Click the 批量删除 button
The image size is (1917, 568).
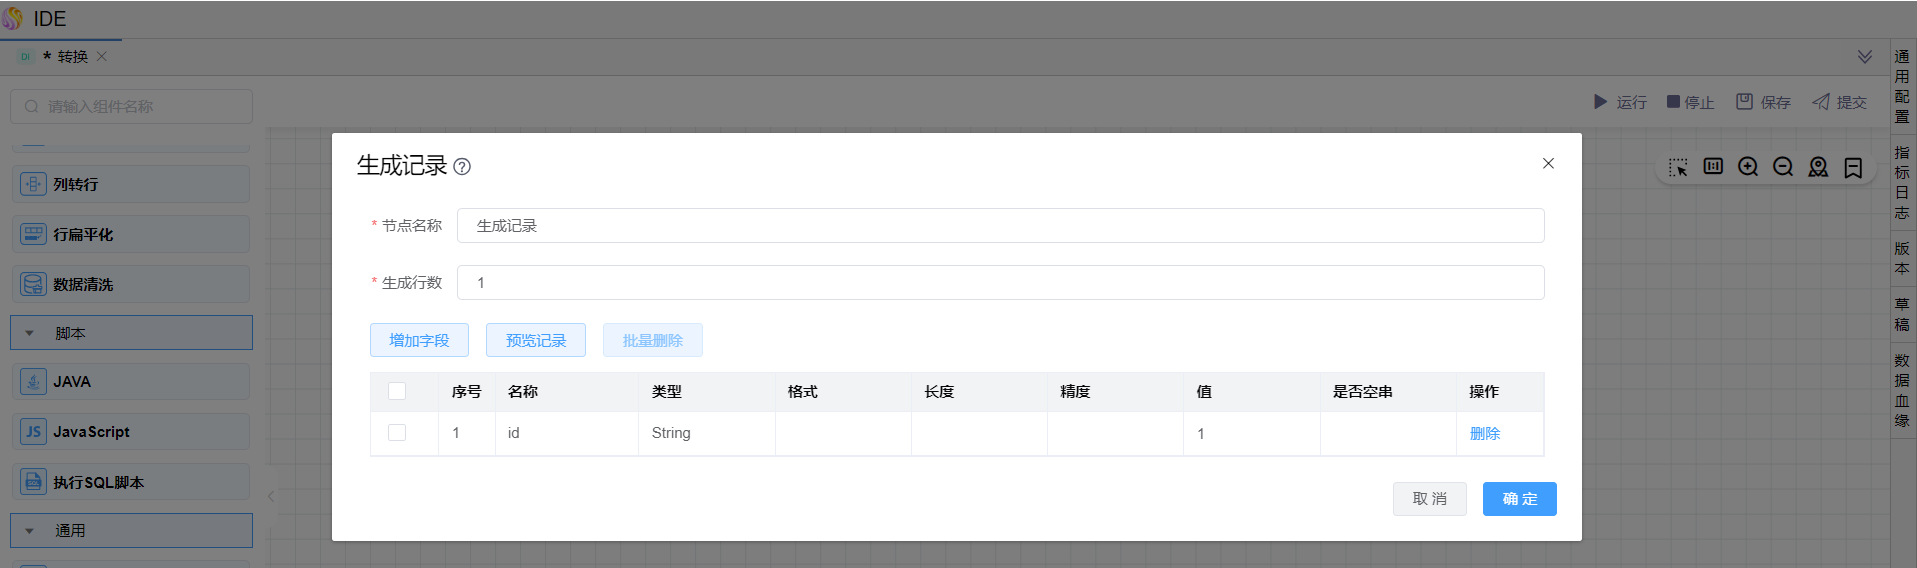click(653, 340)
